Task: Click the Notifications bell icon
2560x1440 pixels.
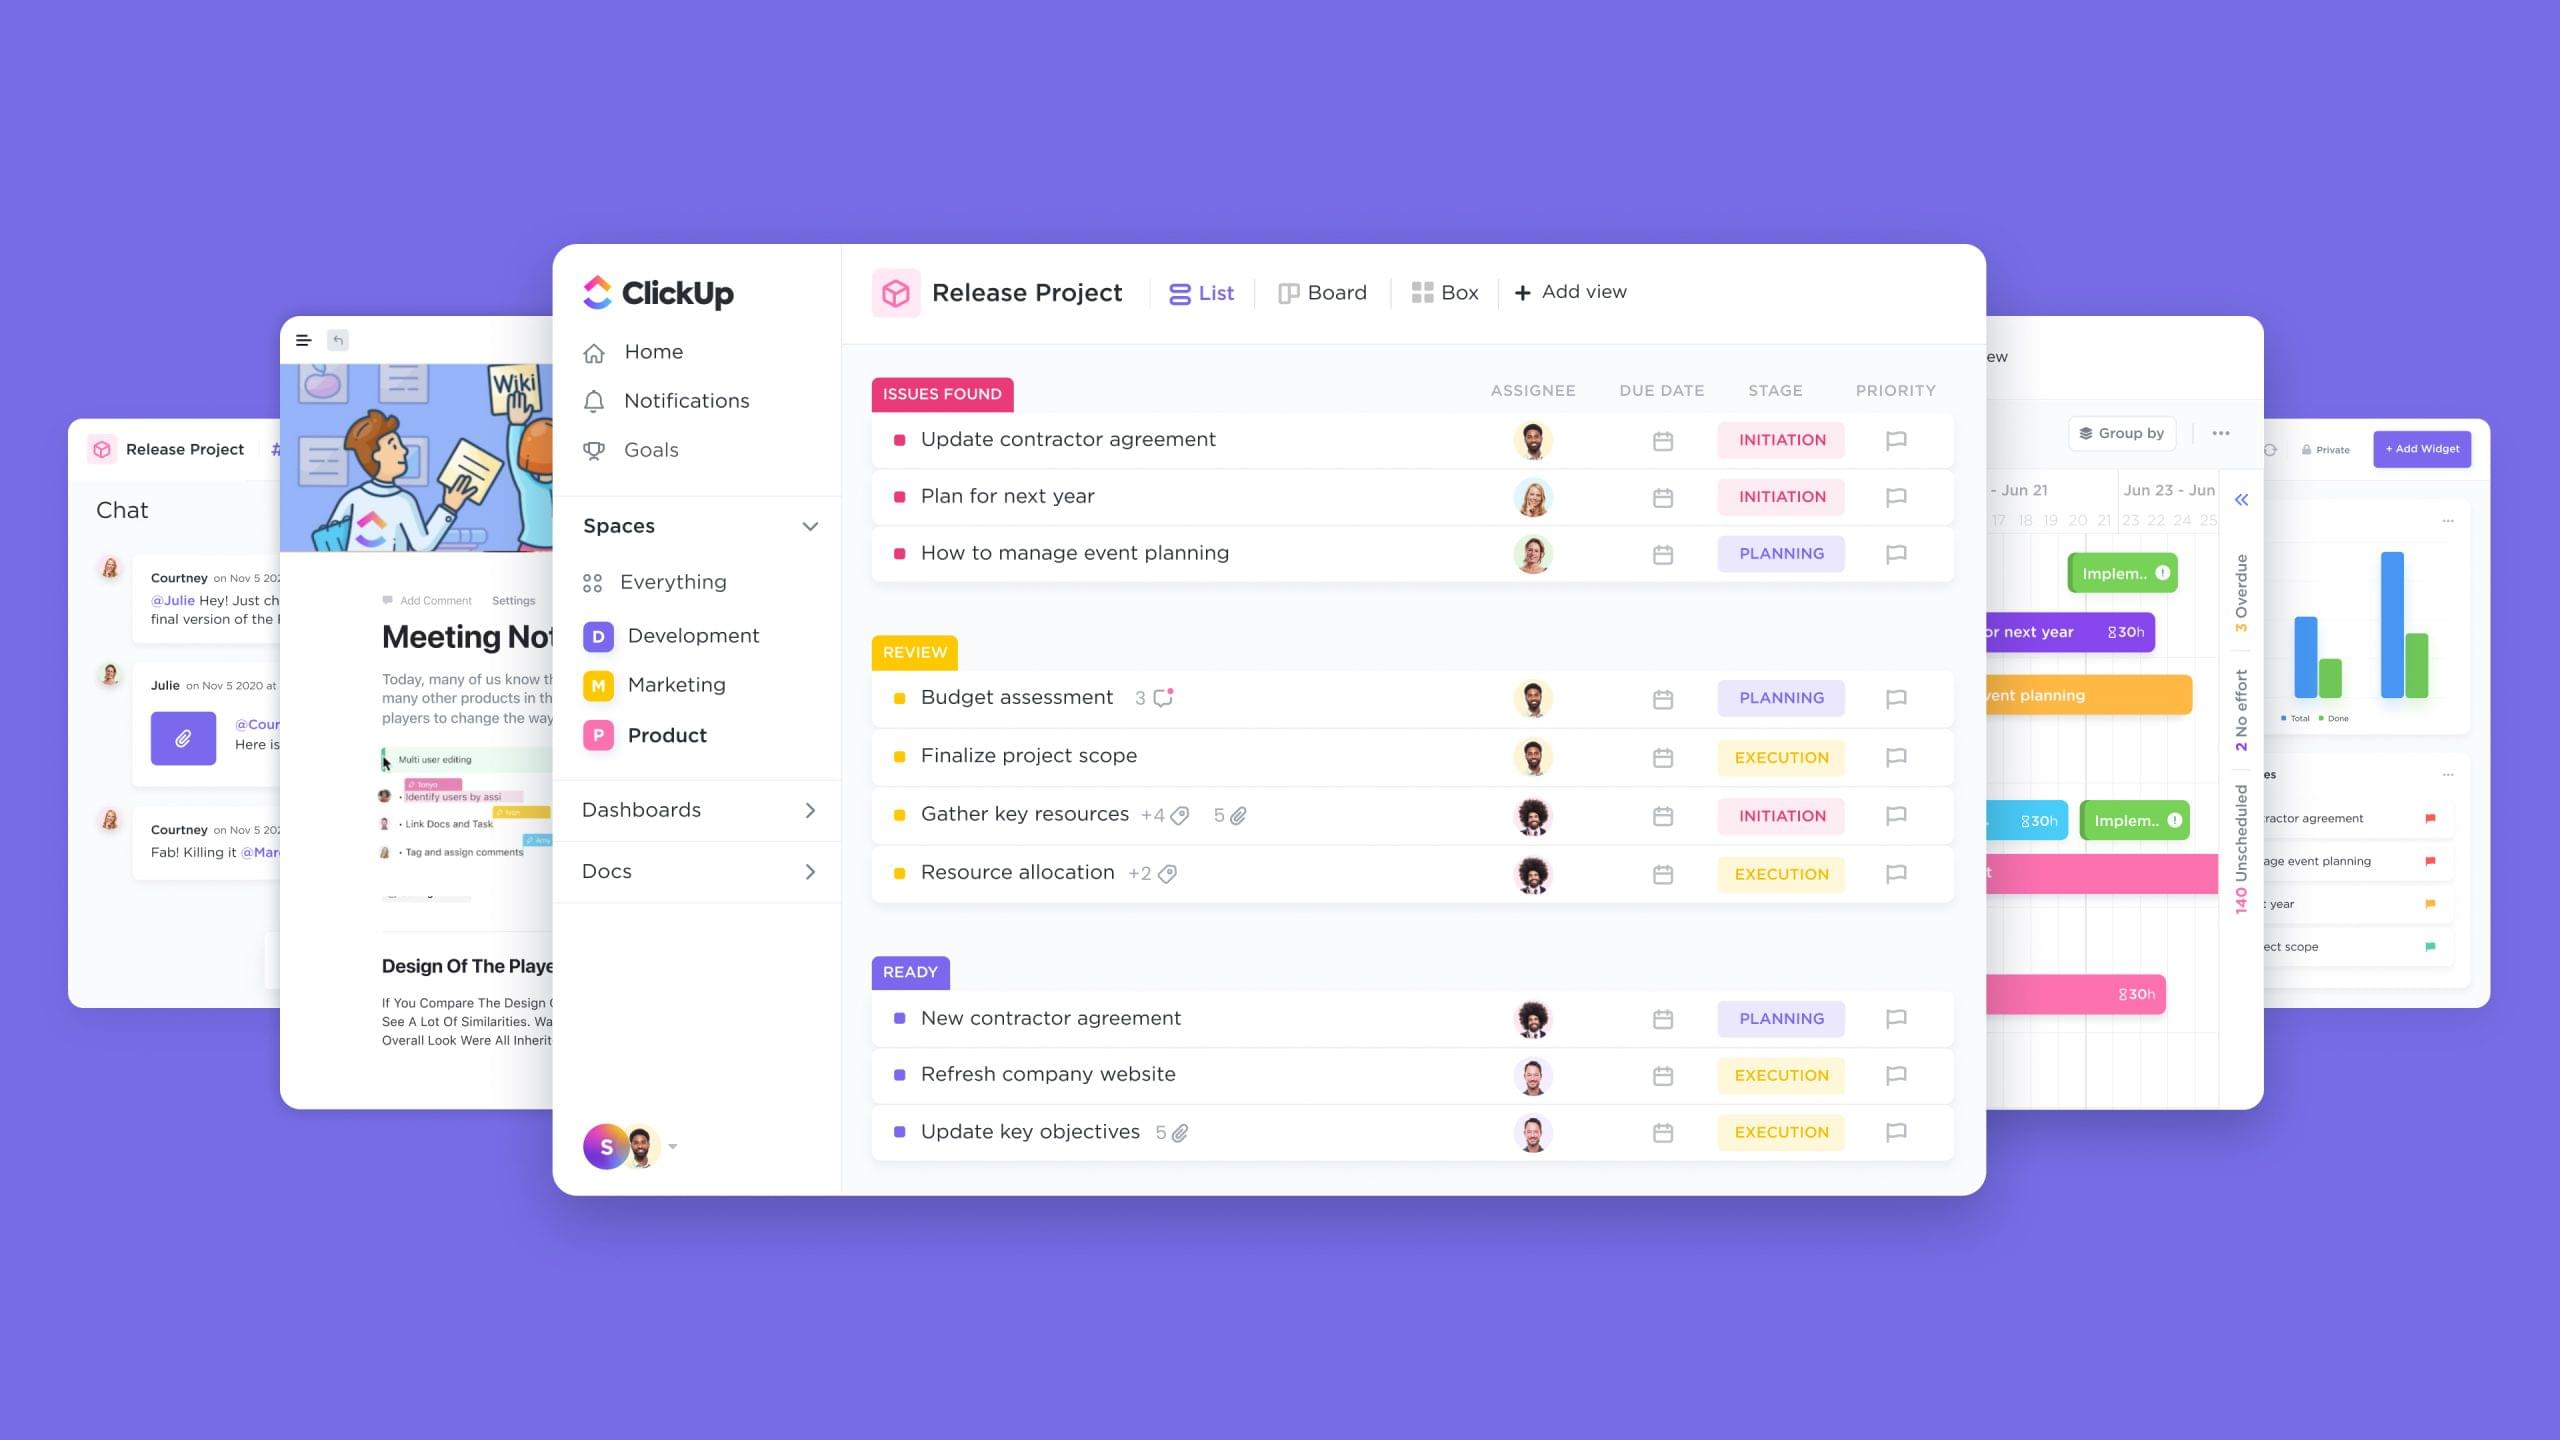Action: point(596,399)
